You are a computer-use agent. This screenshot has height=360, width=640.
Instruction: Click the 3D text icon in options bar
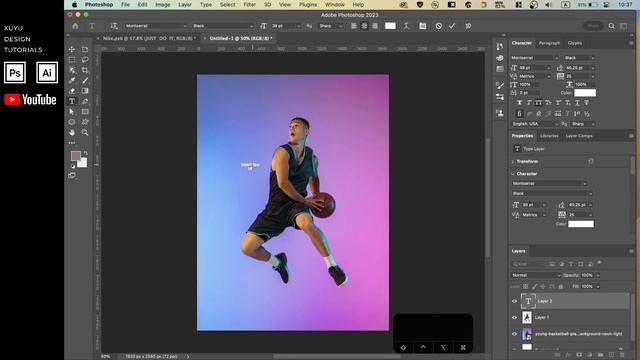(x=468, y=26)
